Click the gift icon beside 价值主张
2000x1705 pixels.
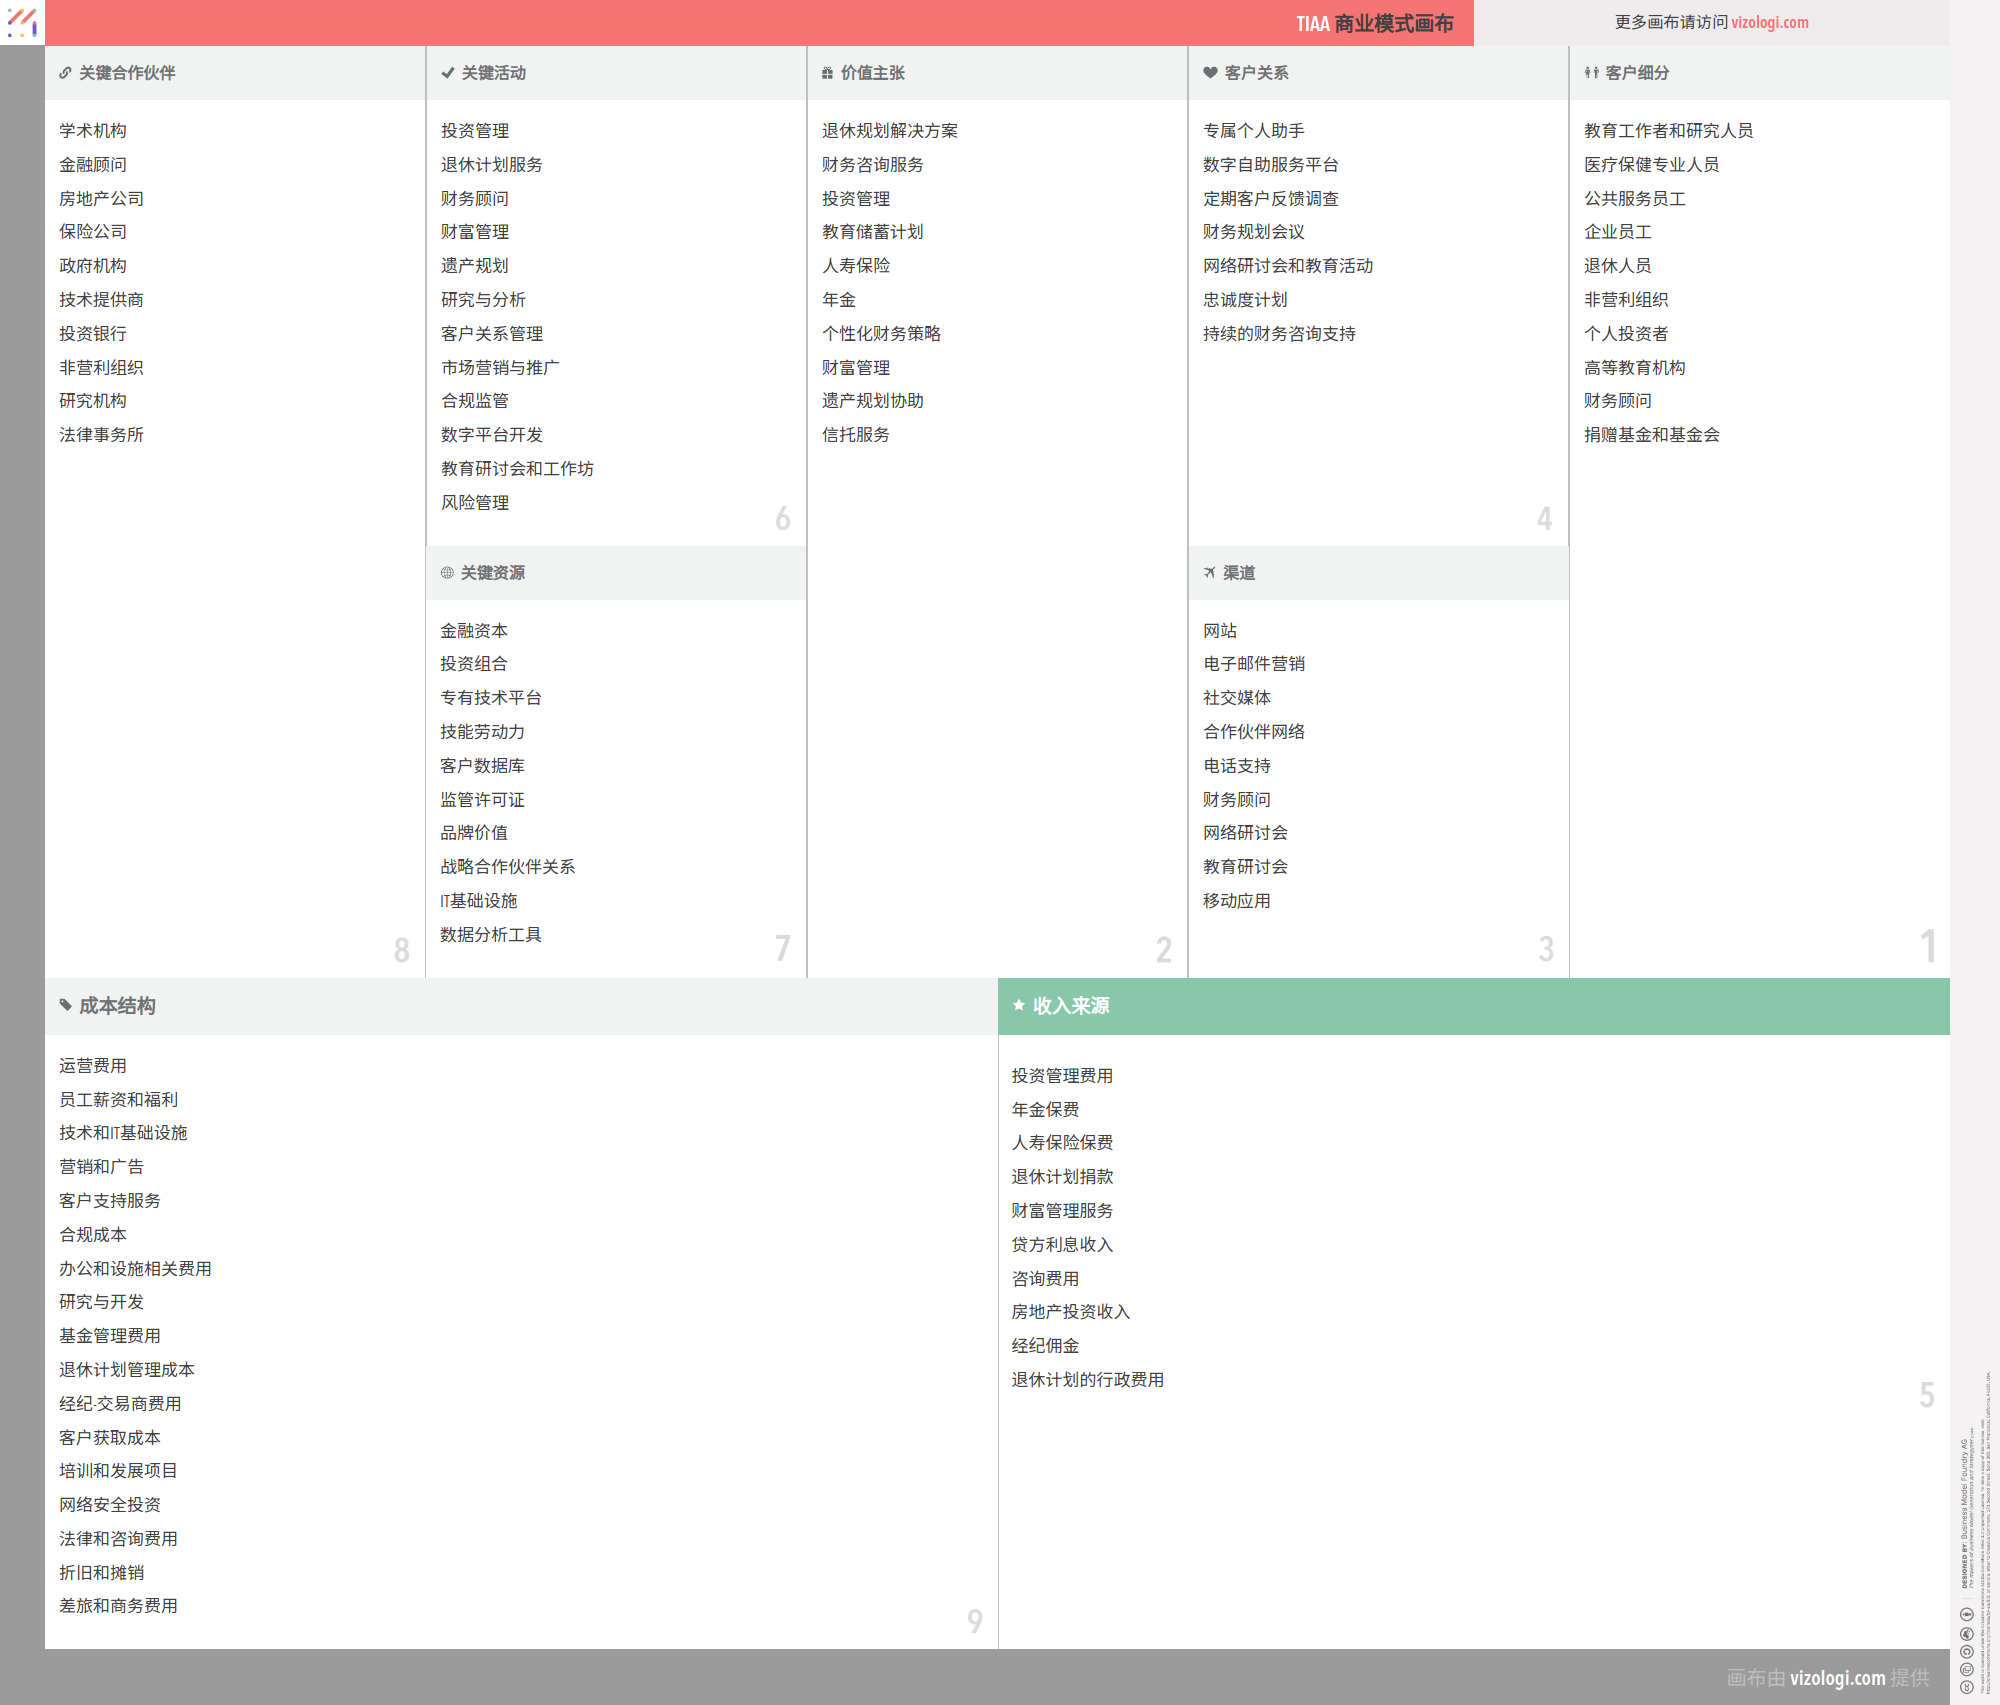pyautogui.click(x=827, y=73)
